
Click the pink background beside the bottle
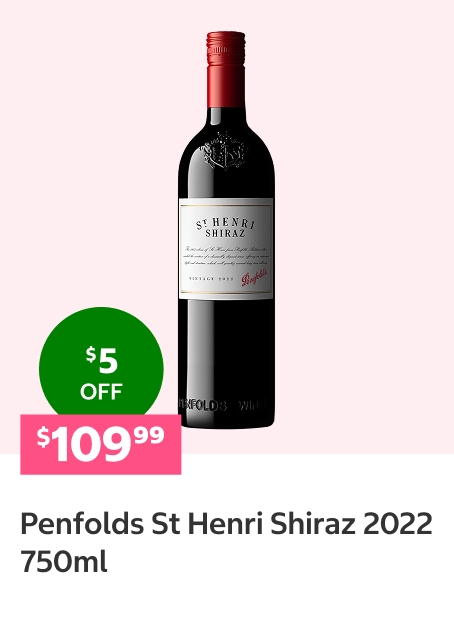pyautogui.click(x=356, y=198)
